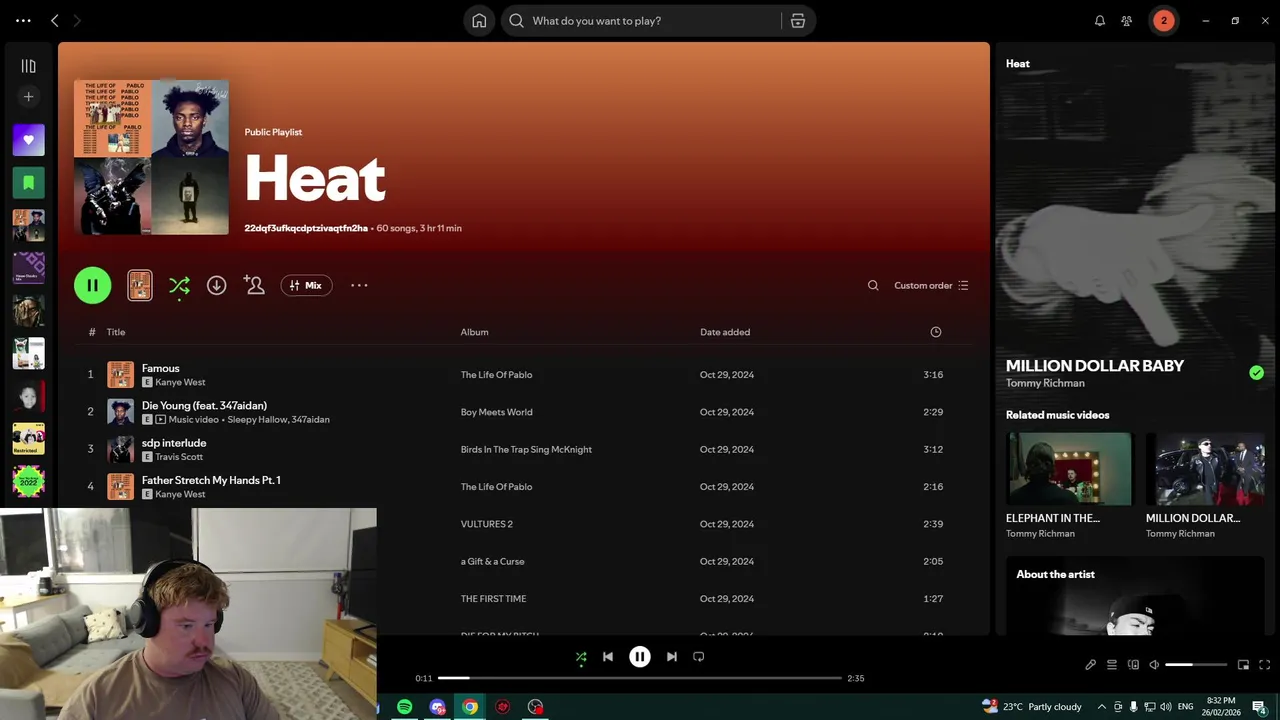This screenshot has height=720, width=1280.
Task: Sort by the Title column header
Action: 116,332
